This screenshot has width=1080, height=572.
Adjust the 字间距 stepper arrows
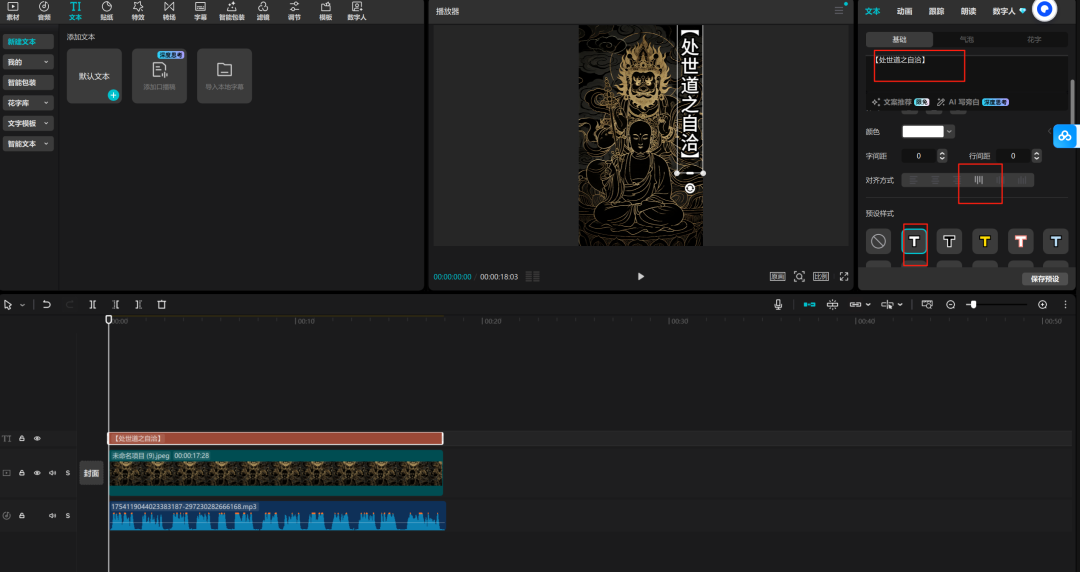(942, 156)
